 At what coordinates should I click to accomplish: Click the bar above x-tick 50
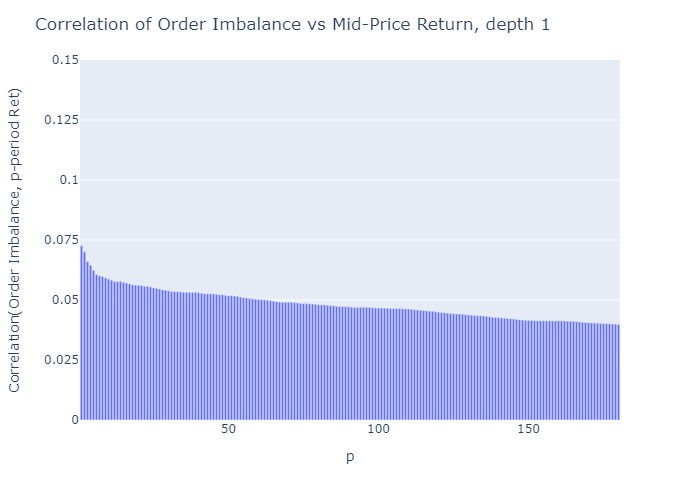click(229, 360)
